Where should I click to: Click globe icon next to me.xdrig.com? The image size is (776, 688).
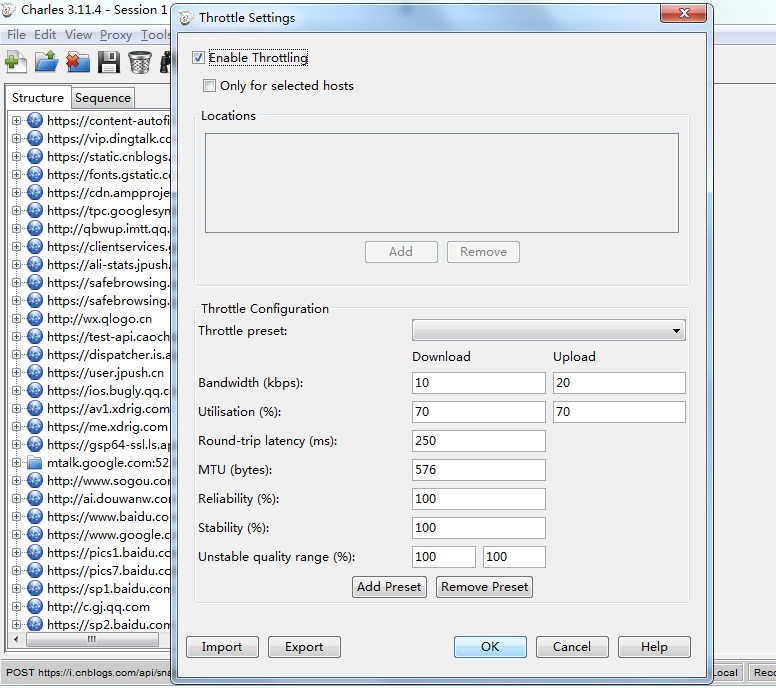[x=35, y=426]
